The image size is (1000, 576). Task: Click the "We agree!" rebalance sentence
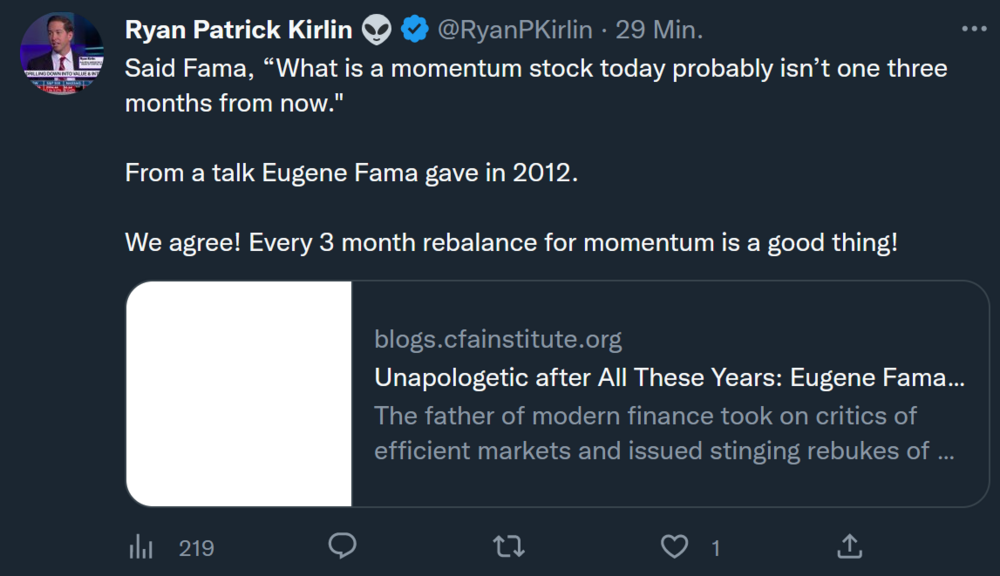(x=511, y=242)
